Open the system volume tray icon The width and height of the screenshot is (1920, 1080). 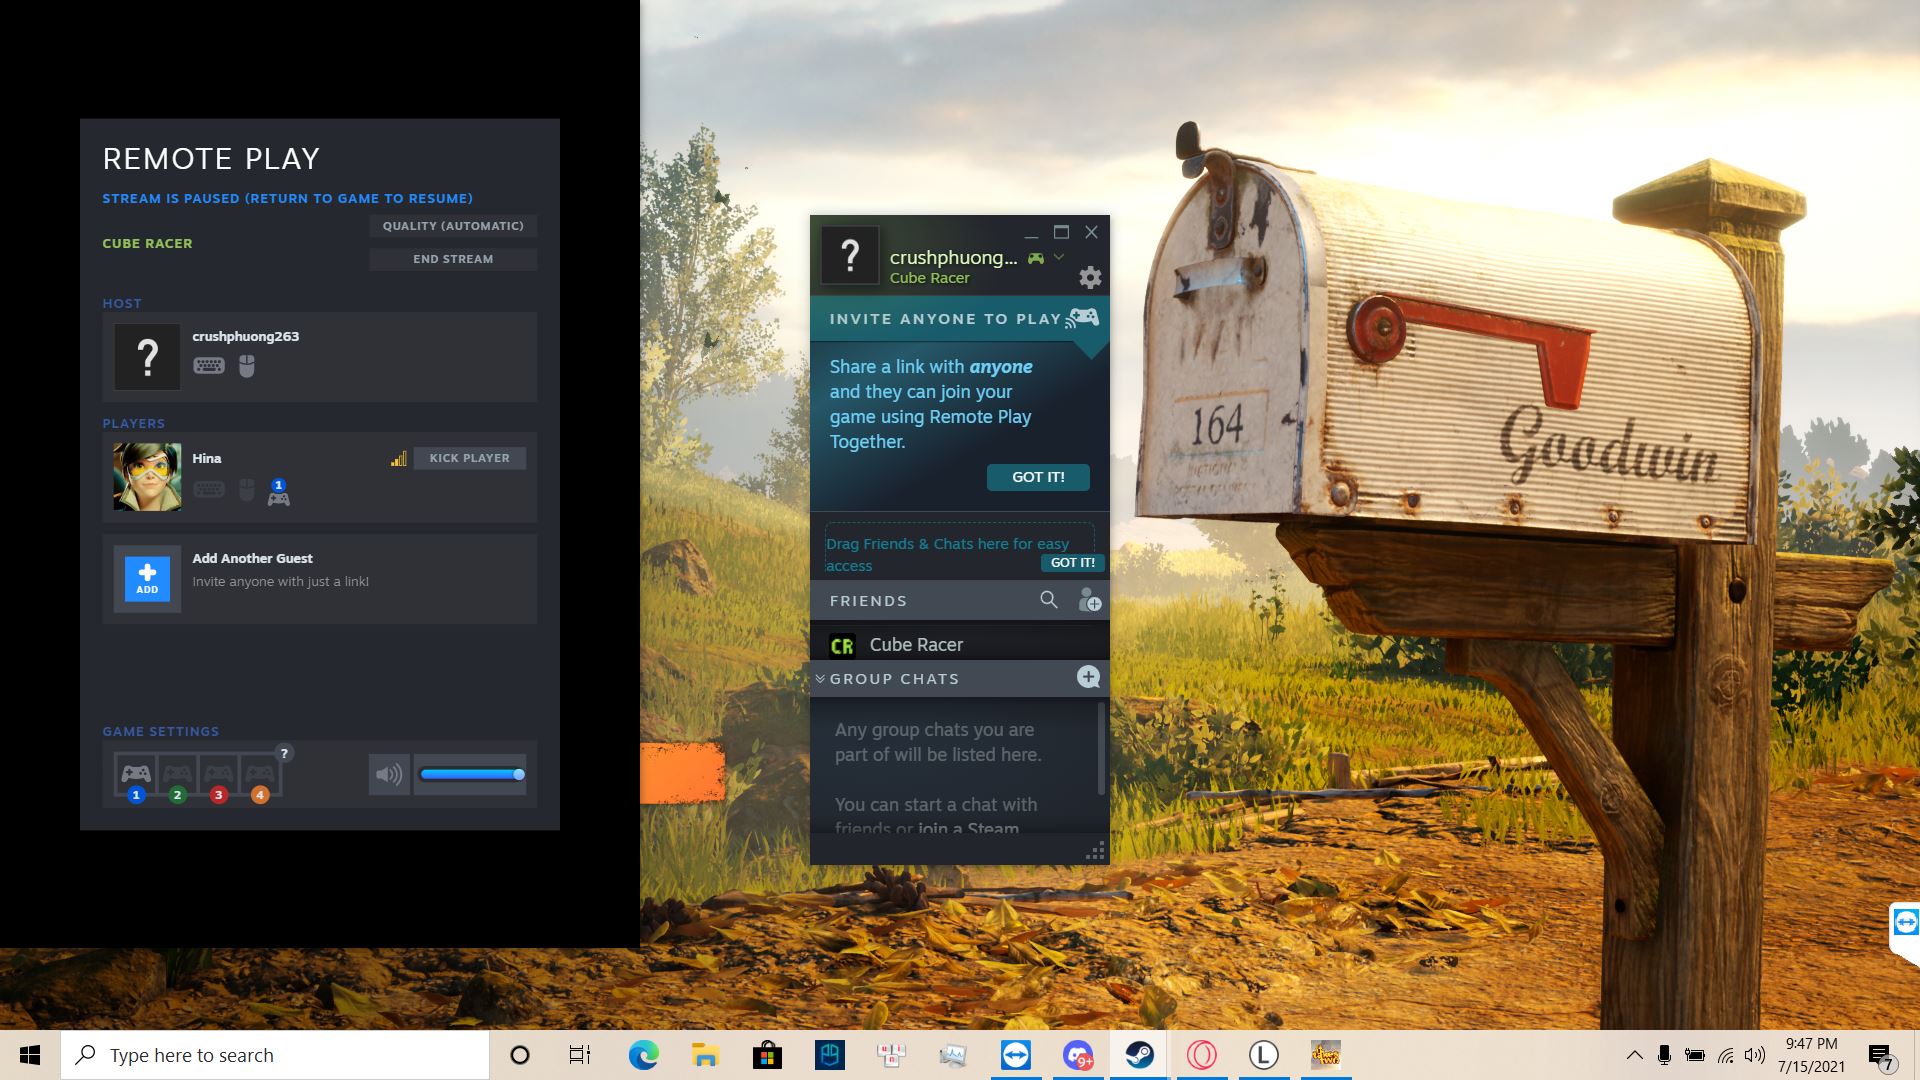(x=1755, y=1055)
